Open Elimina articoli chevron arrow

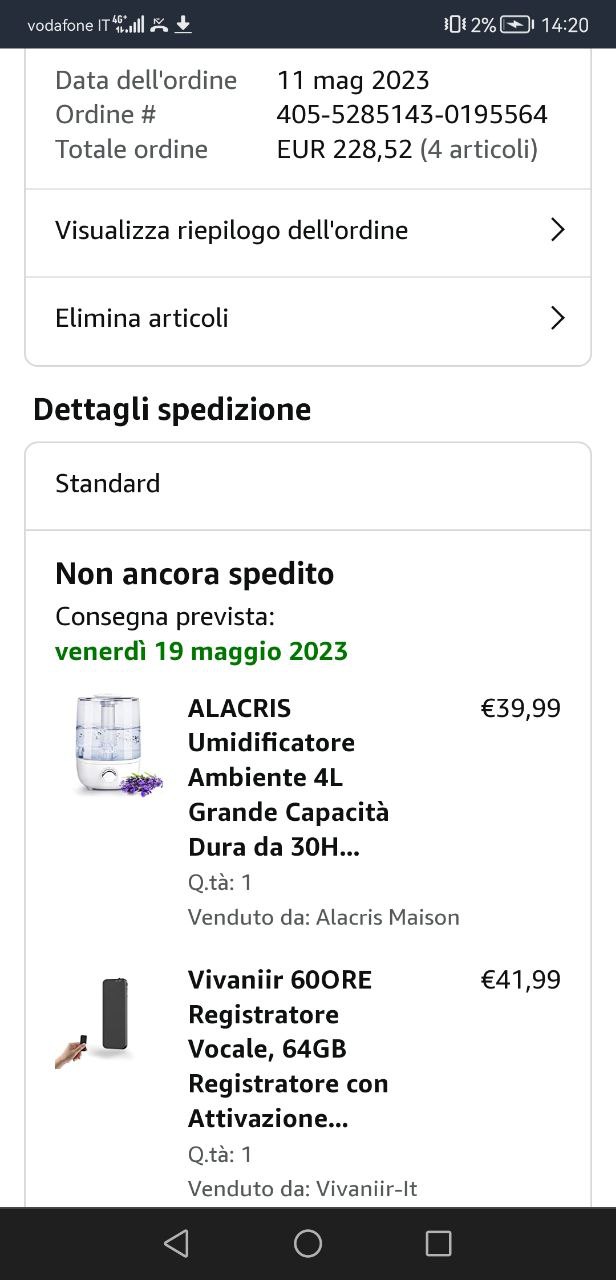coord(558,319)
